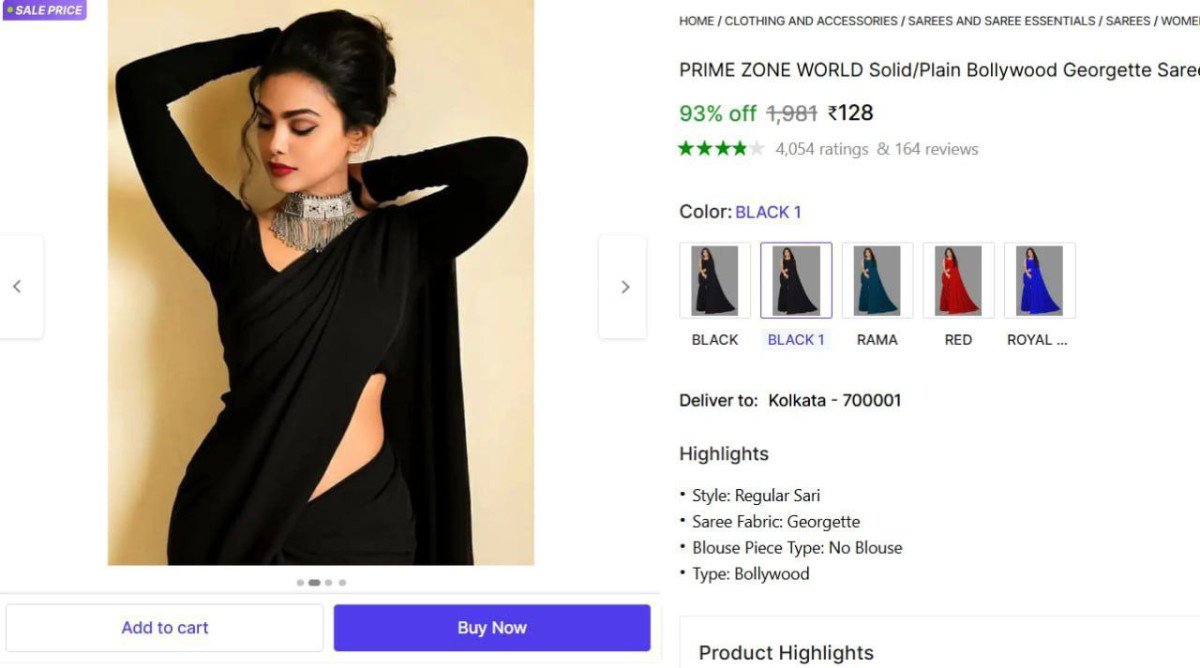The image size is (1200, 668).
Task: Select the BLACK color swatch thumbnail
Action: tap(715, 281)
